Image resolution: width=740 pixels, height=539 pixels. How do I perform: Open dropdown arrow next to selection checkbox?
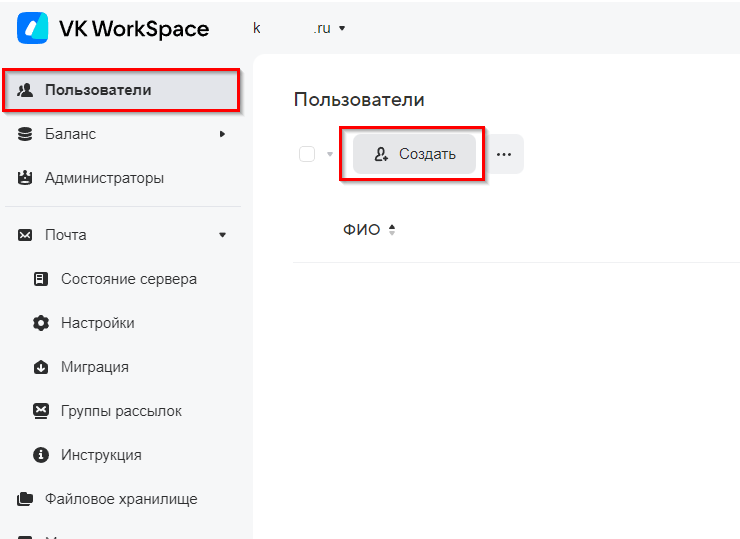(x=330, y=155)
